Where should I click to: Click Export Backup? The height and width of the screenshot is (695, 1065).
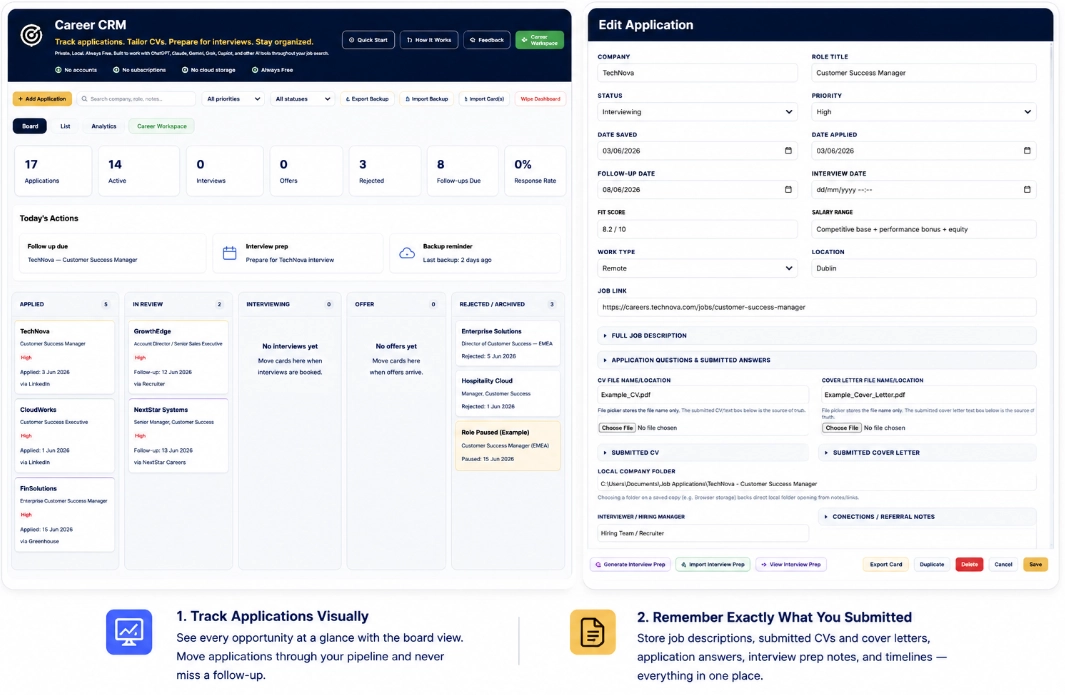click(x=367, y=99)
